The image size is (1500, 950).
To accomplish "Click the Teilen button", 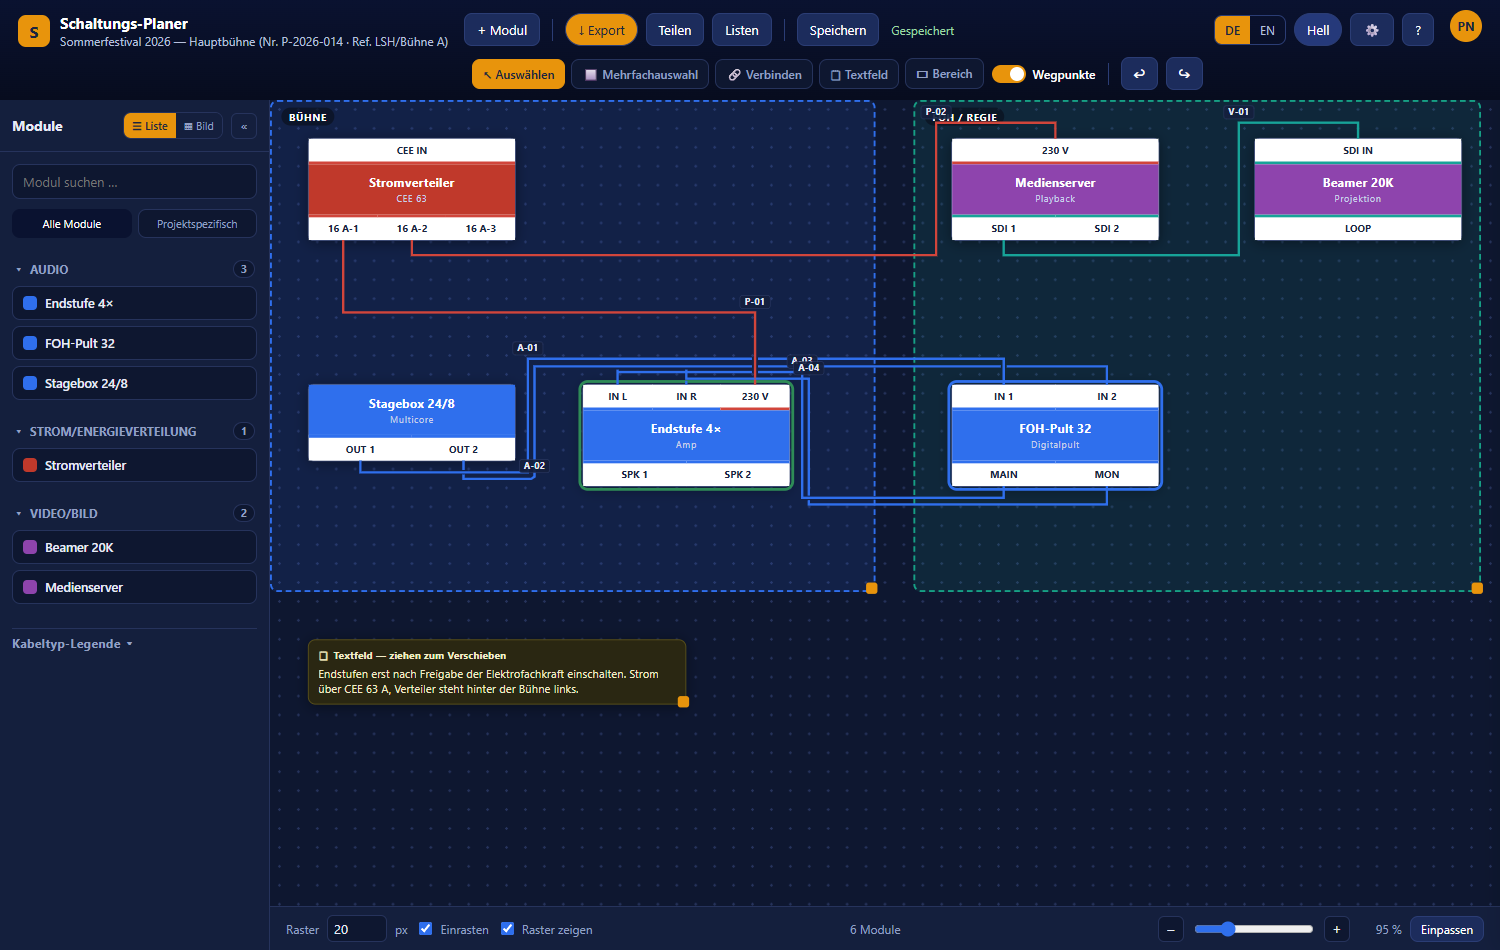I will click(x=675, y=30).
